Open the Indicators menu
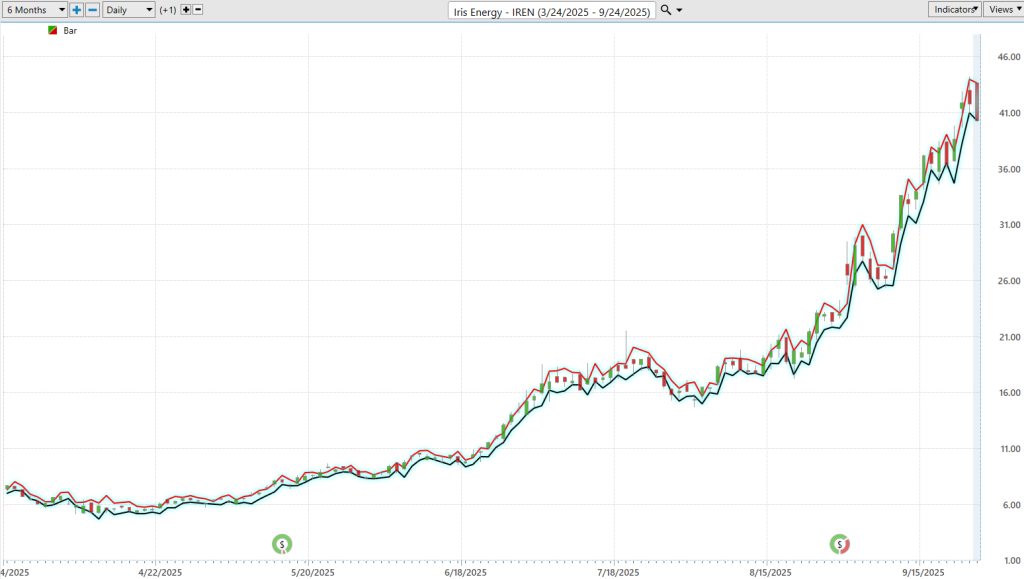 coord(953,9)
